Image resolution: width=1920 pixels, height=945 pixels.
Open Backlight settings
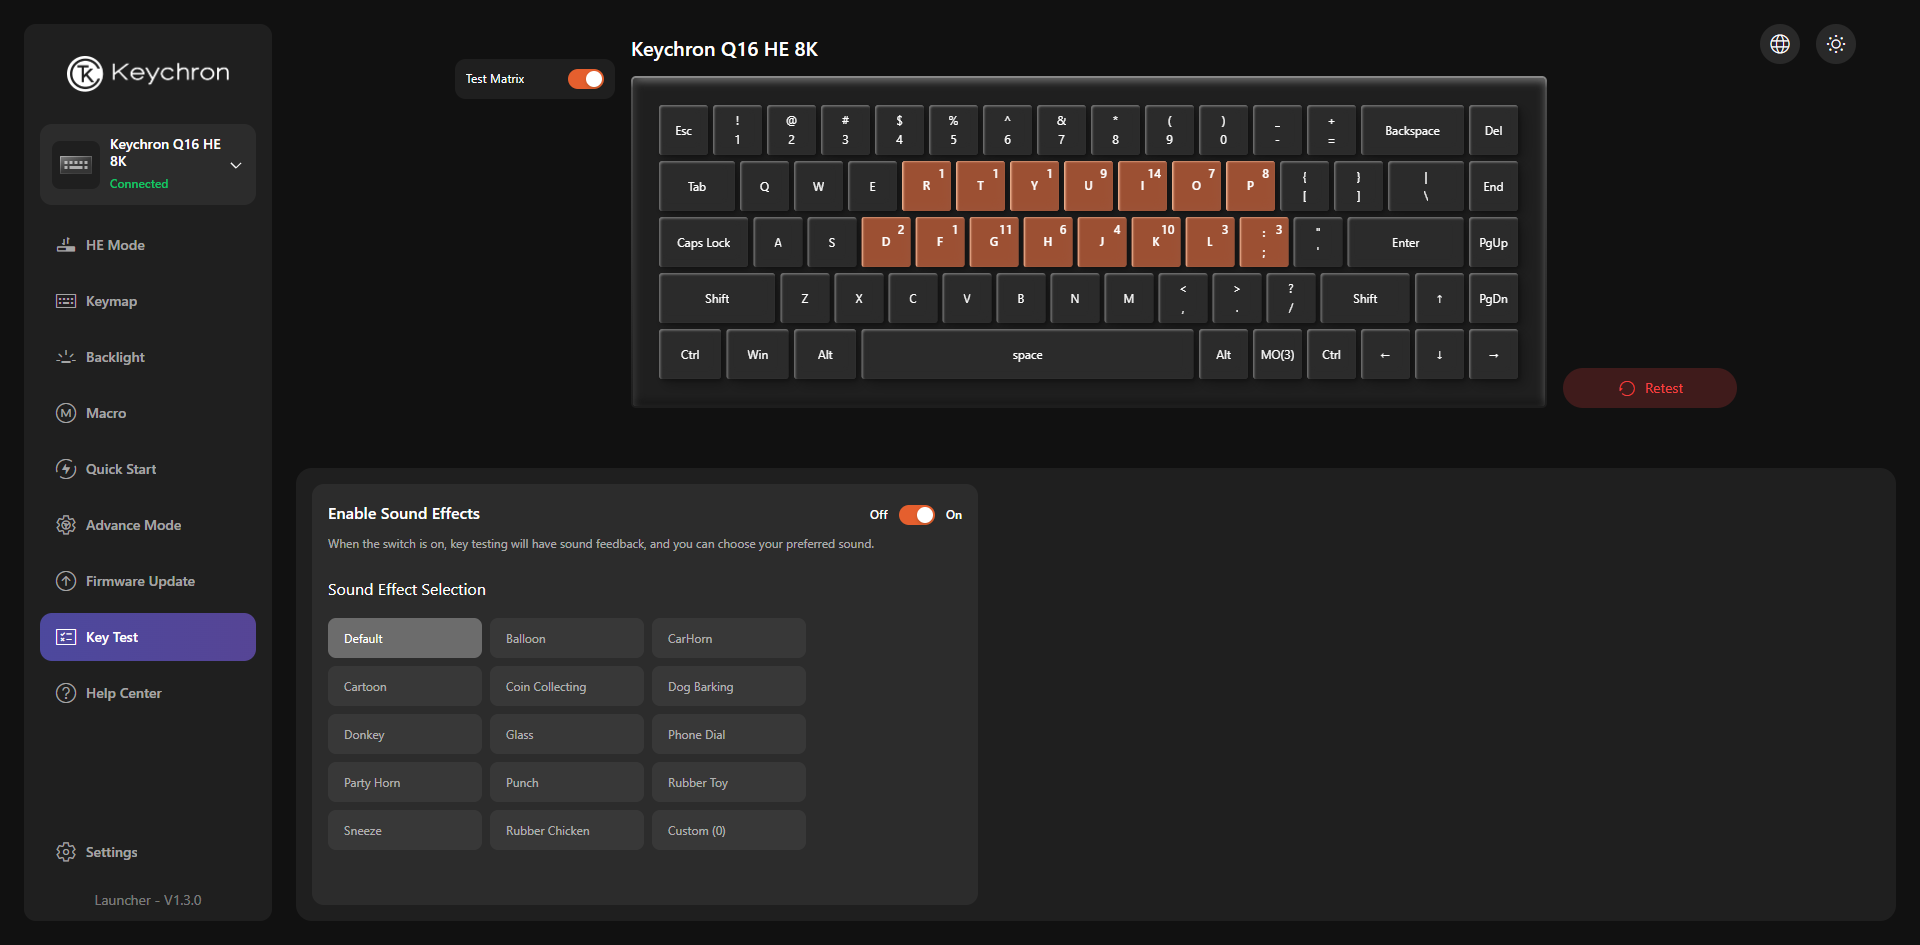115,357
